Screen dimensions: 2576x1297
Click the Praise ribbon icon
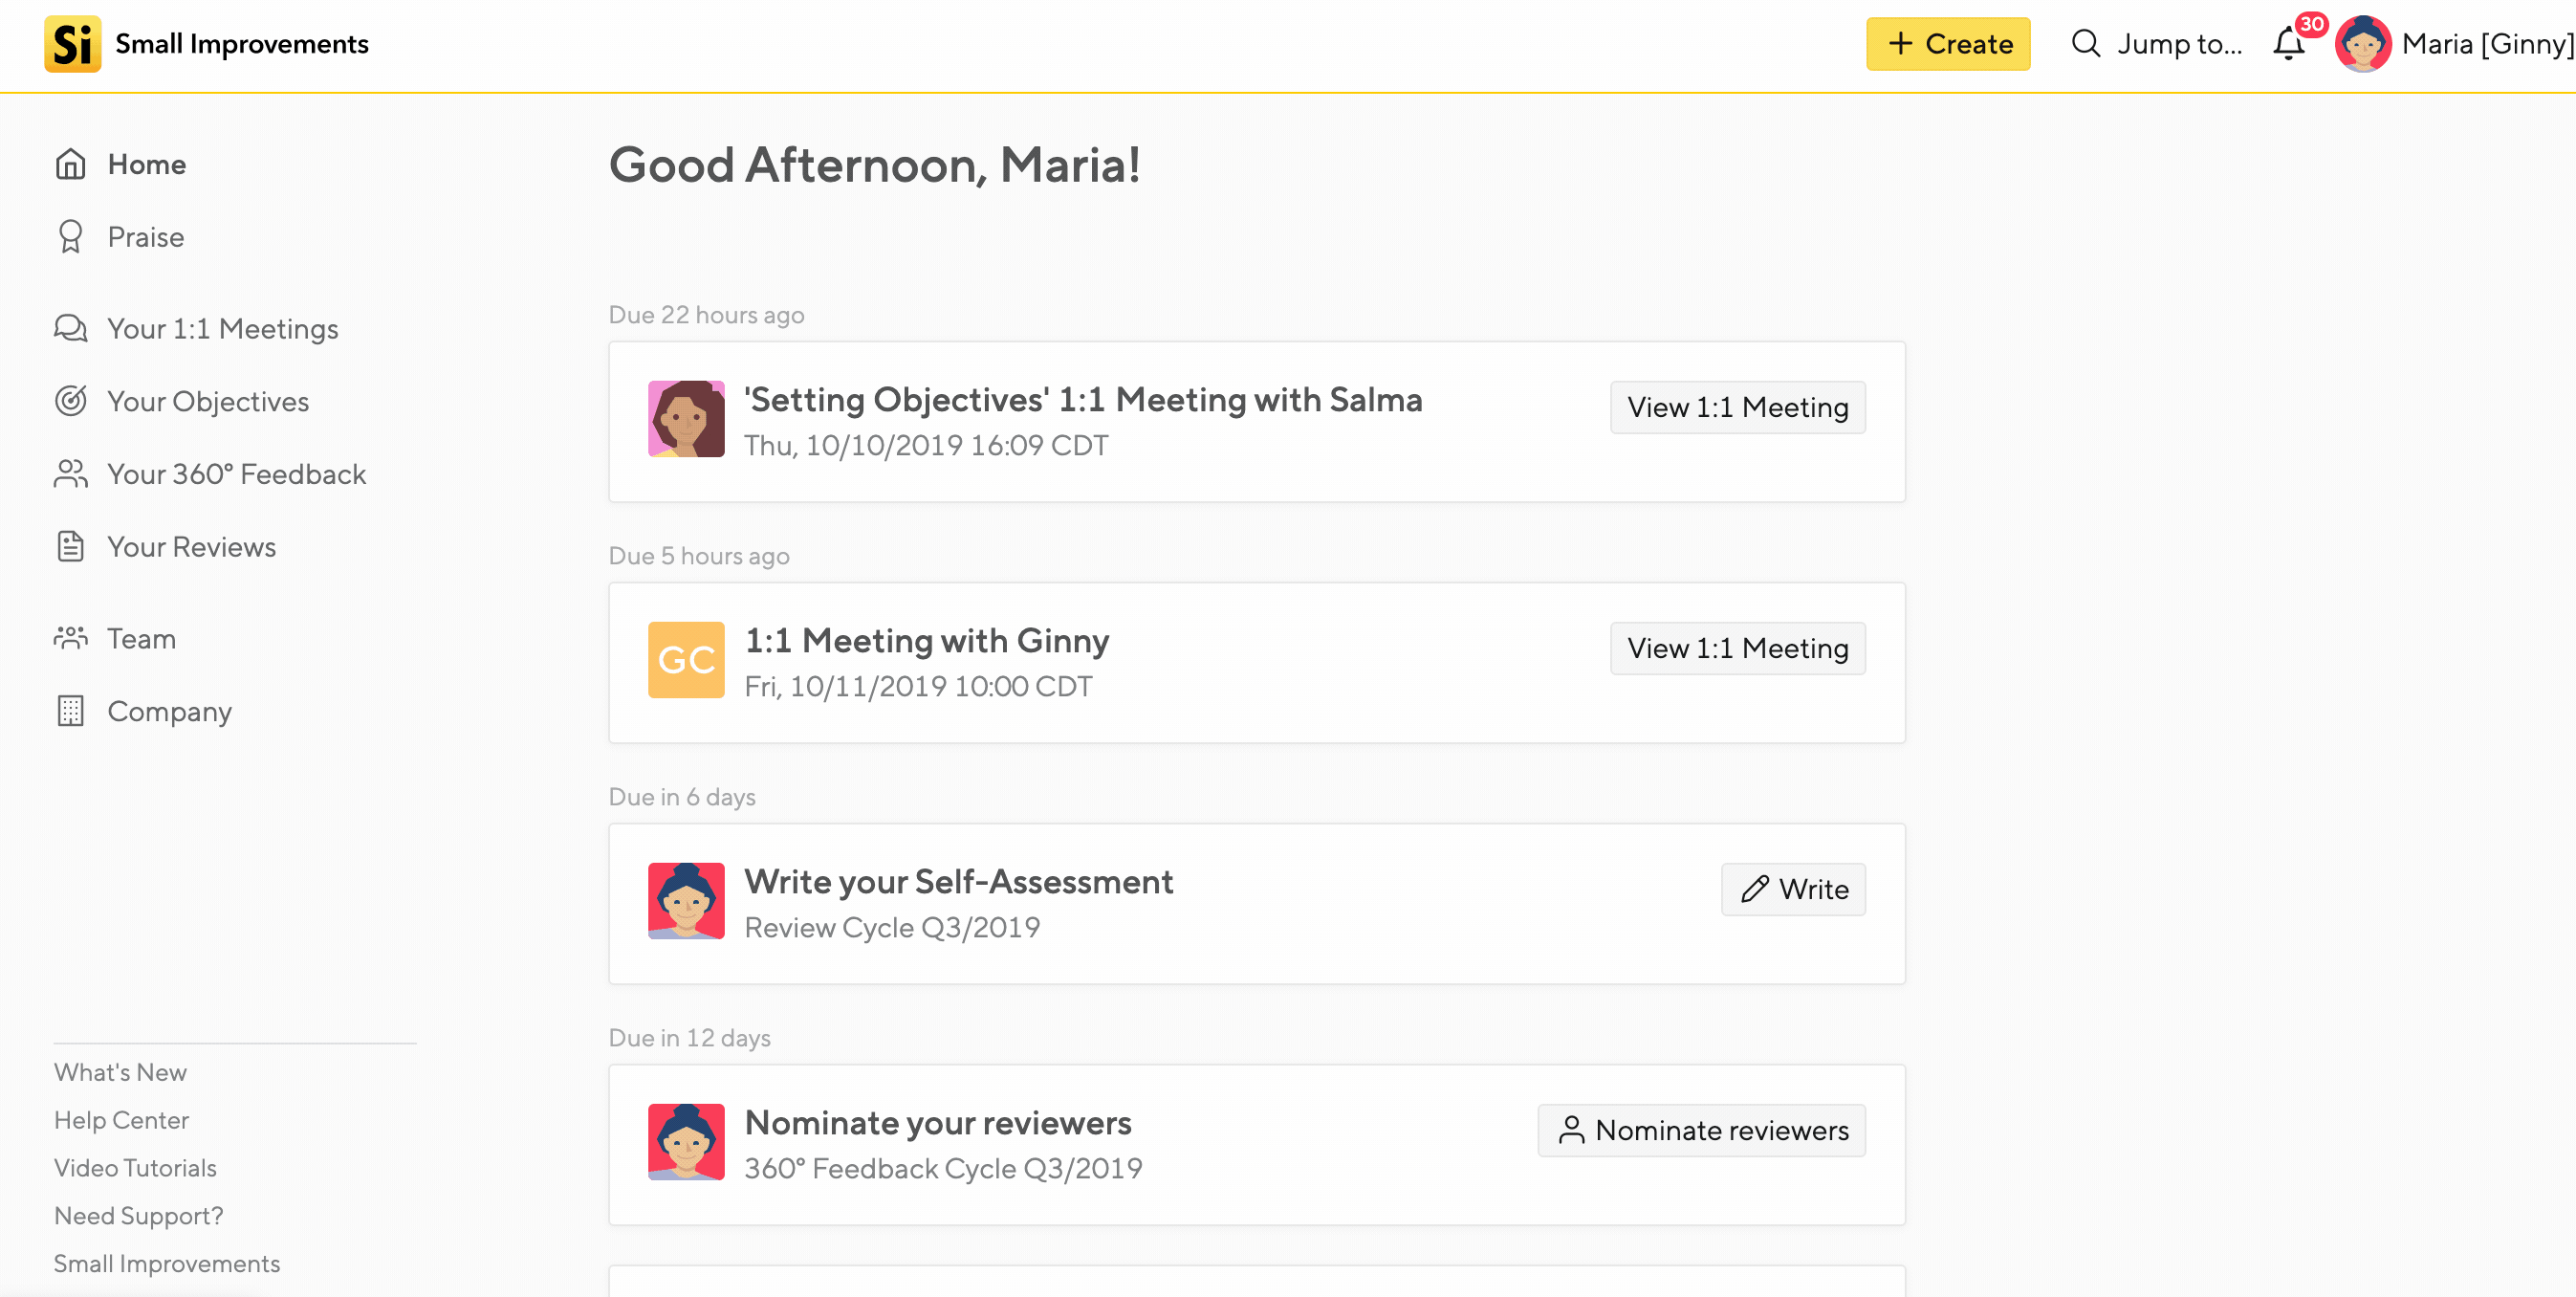(x=70, y=237)
